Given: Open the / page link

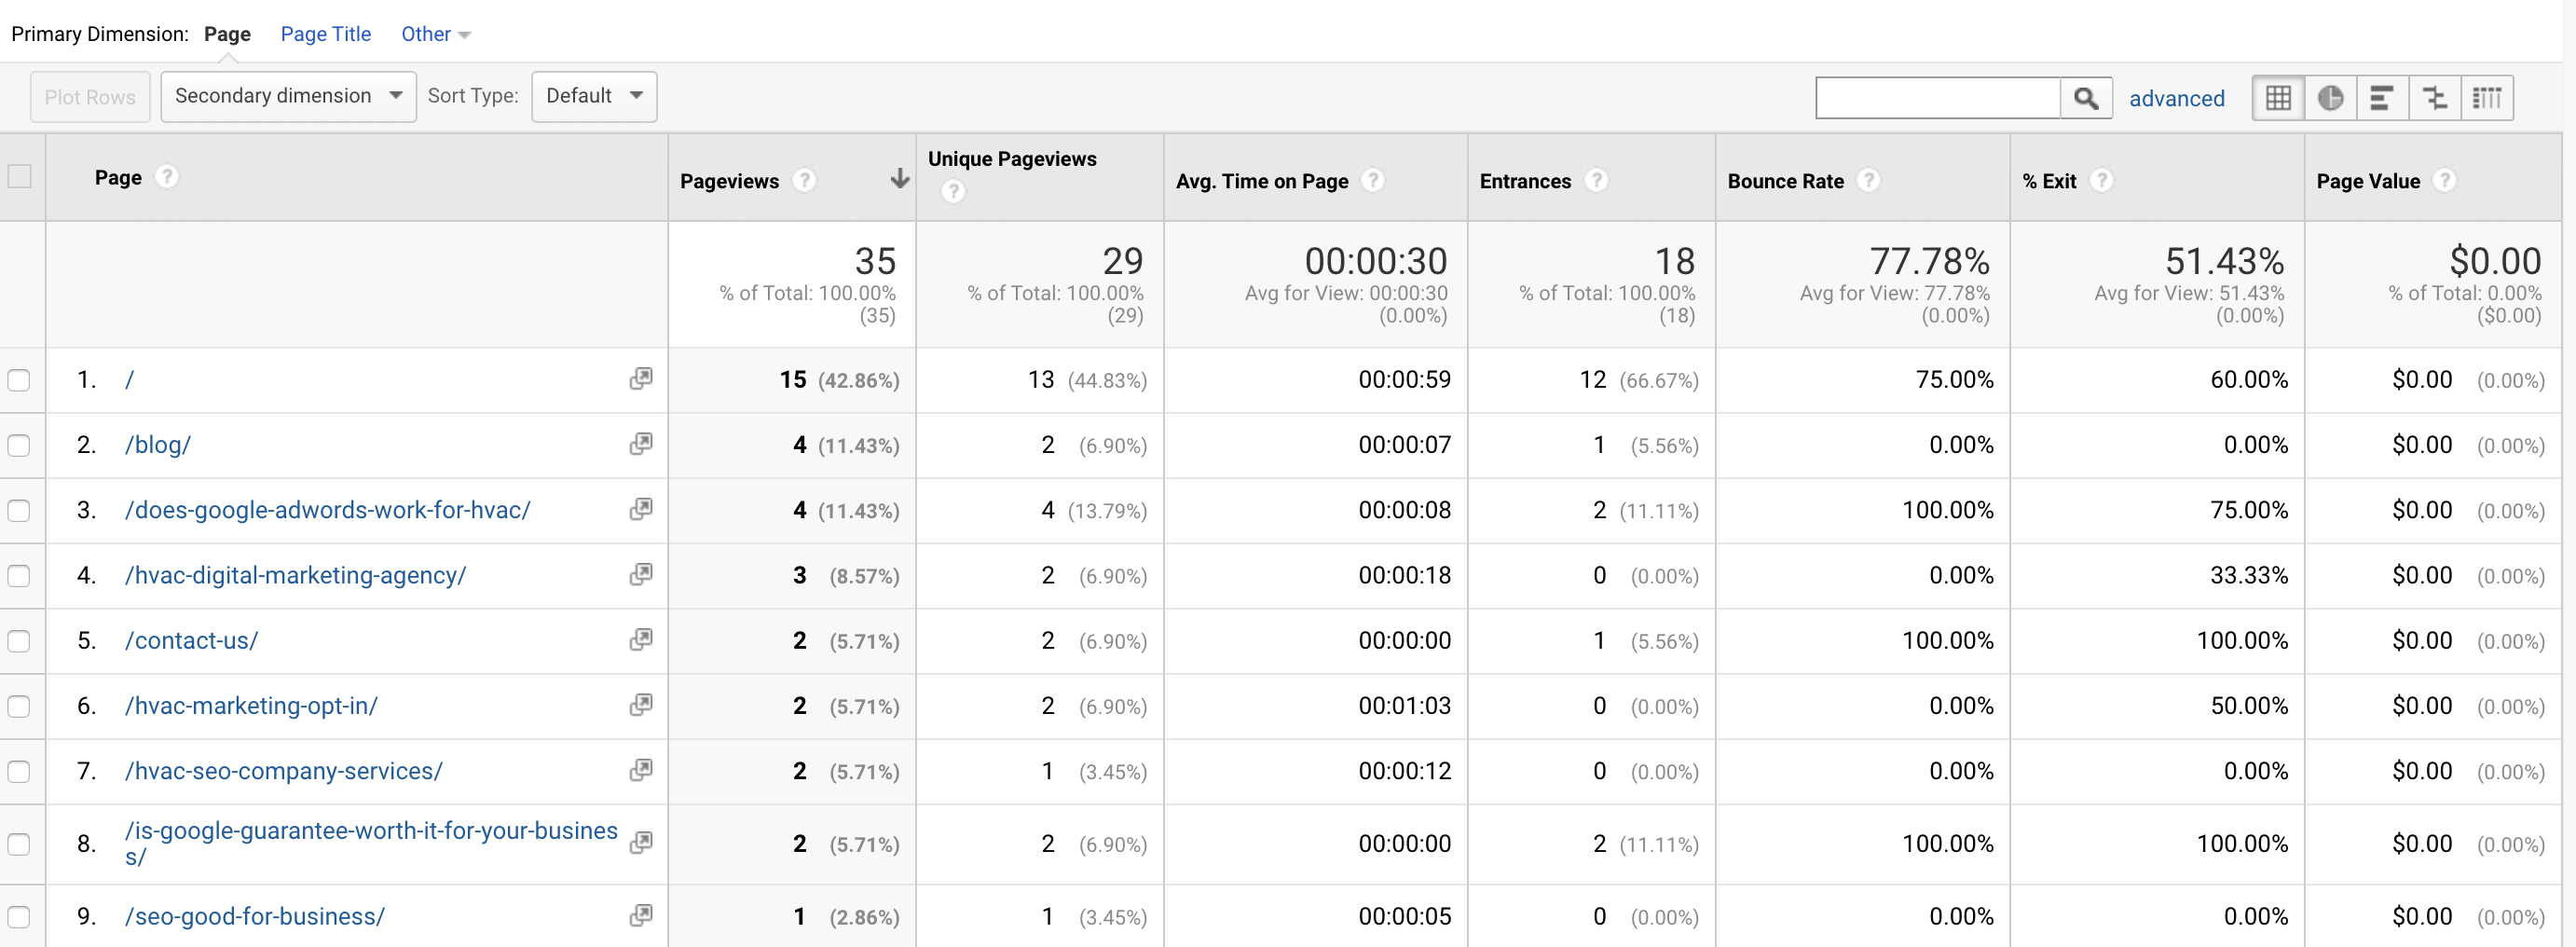Looking at the screenshot, I should tap(129, 380).
